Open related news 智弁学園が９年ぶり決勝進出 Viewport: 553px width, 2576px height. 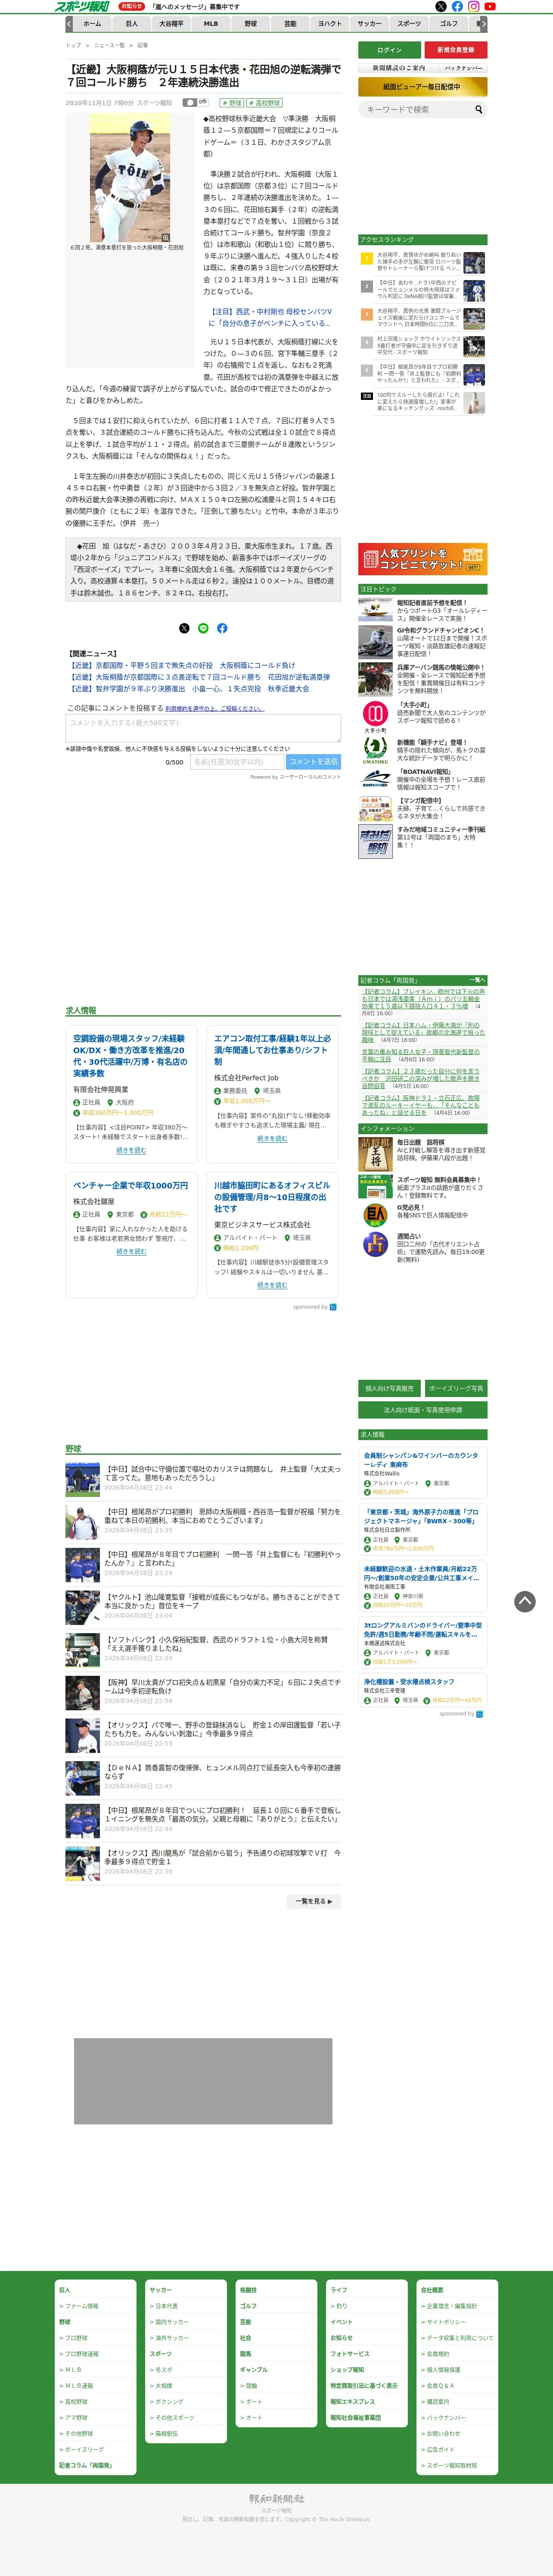(188, 689)
